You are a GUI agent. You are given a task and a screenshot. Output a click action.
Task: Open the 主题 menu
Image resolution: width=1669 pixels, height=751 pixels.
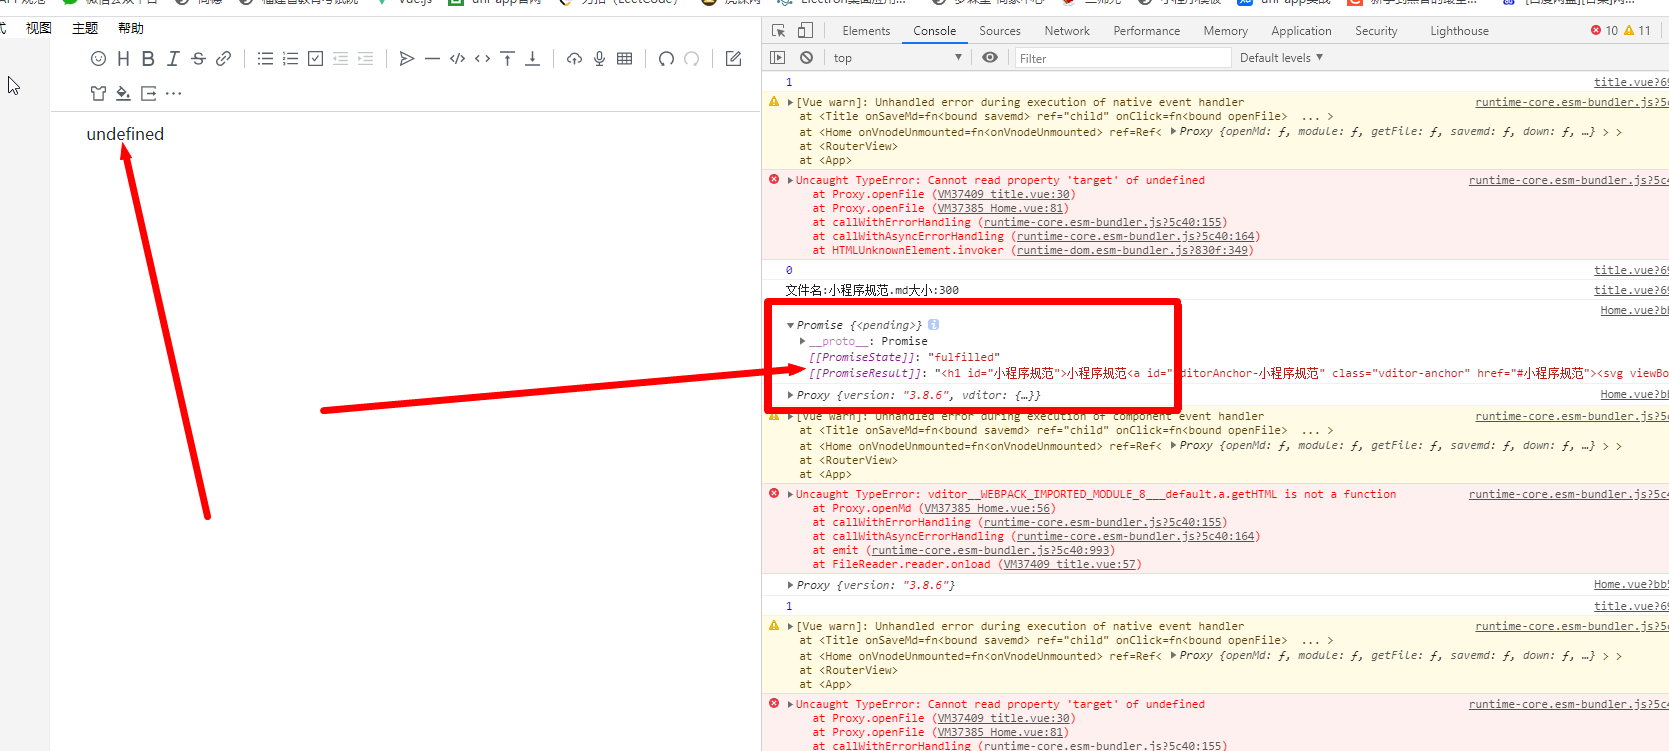(x=85, y=28)
